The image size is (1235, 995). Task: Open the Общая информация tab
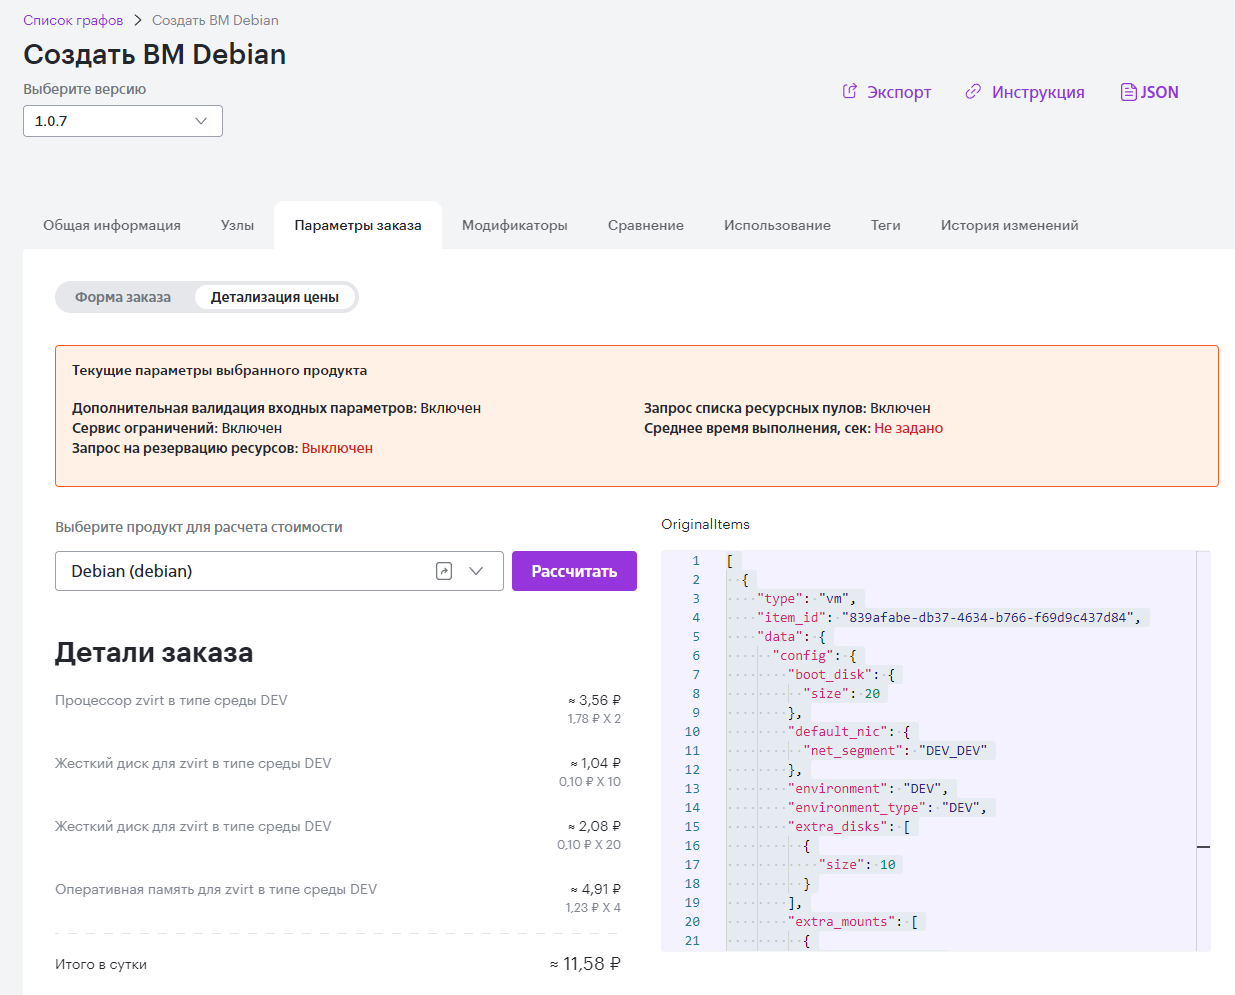[x=112, y=225]
